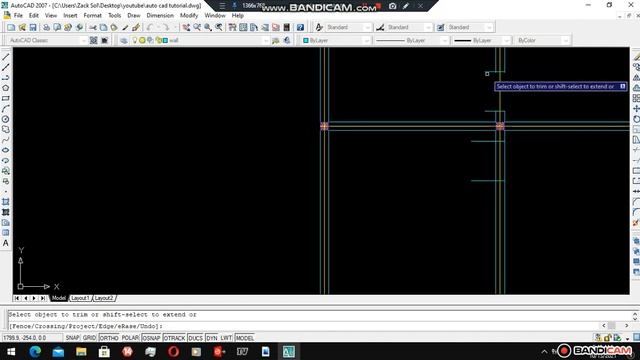Image resolution: width=640 pixels, height=360 pixels.
Task: Click the Plot (print) icon
Action: 46,27
